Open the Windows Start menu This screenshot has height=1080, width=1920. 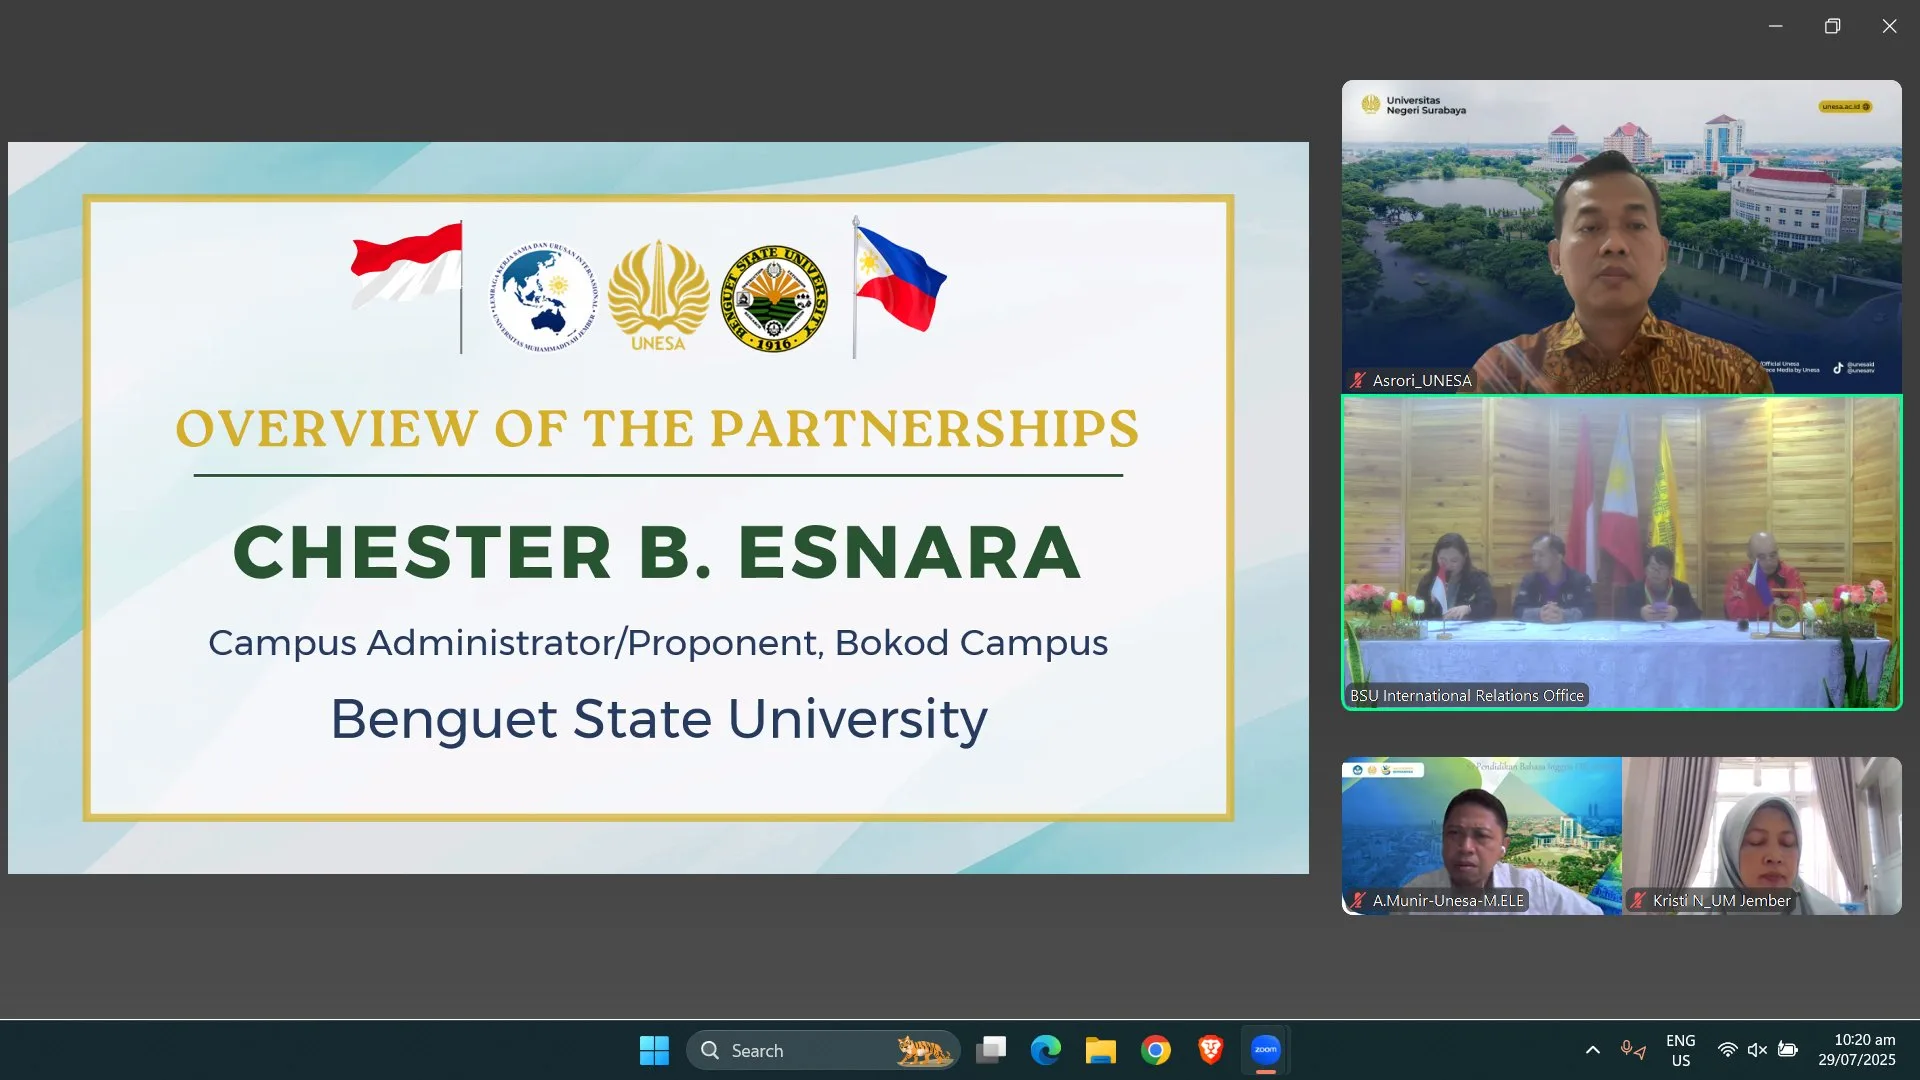point(654,1050)
